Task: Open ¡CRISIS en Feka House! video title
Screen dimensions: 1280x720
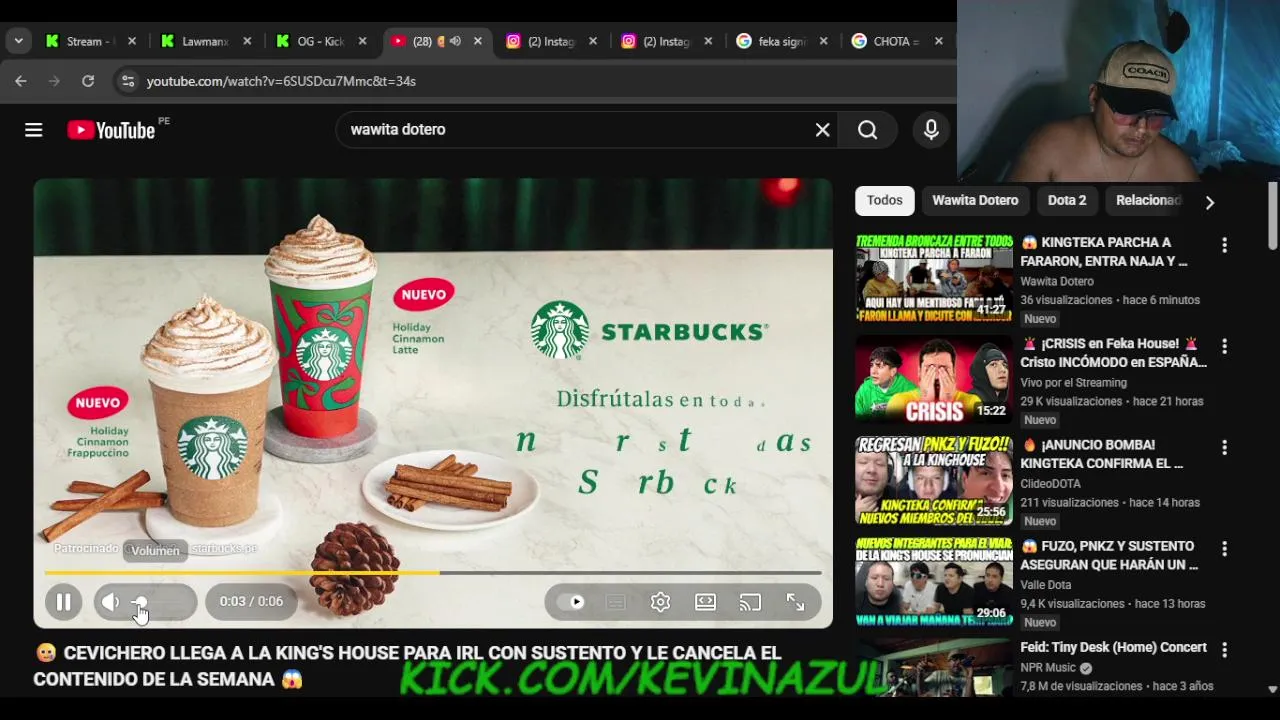Action: (1113, 353)
